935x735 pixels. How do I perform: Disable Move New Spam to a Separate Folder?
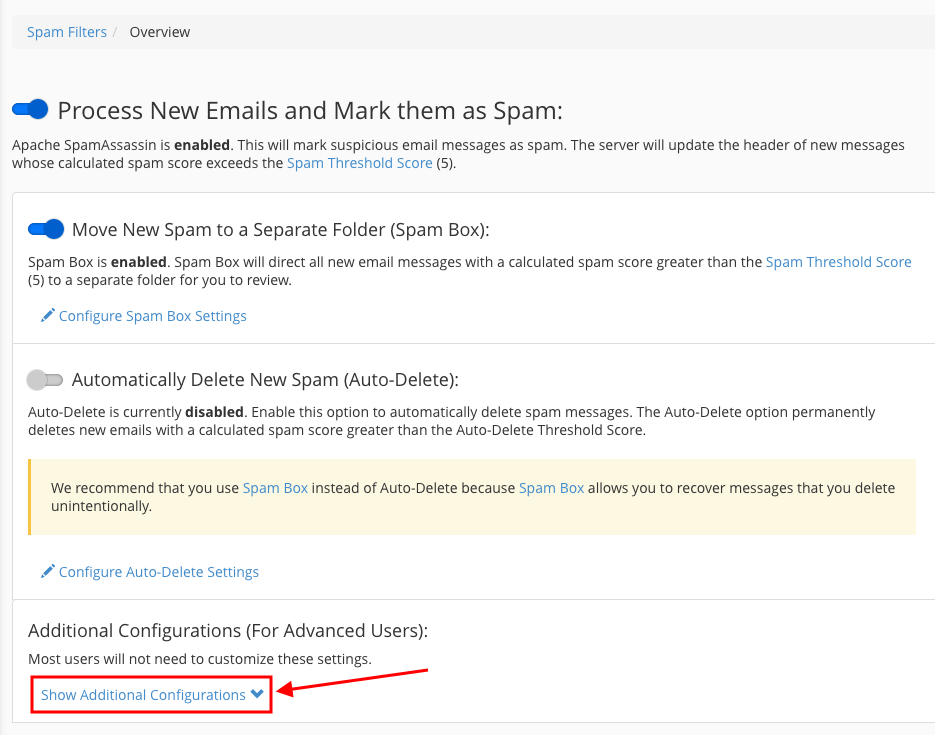(45, 229)
